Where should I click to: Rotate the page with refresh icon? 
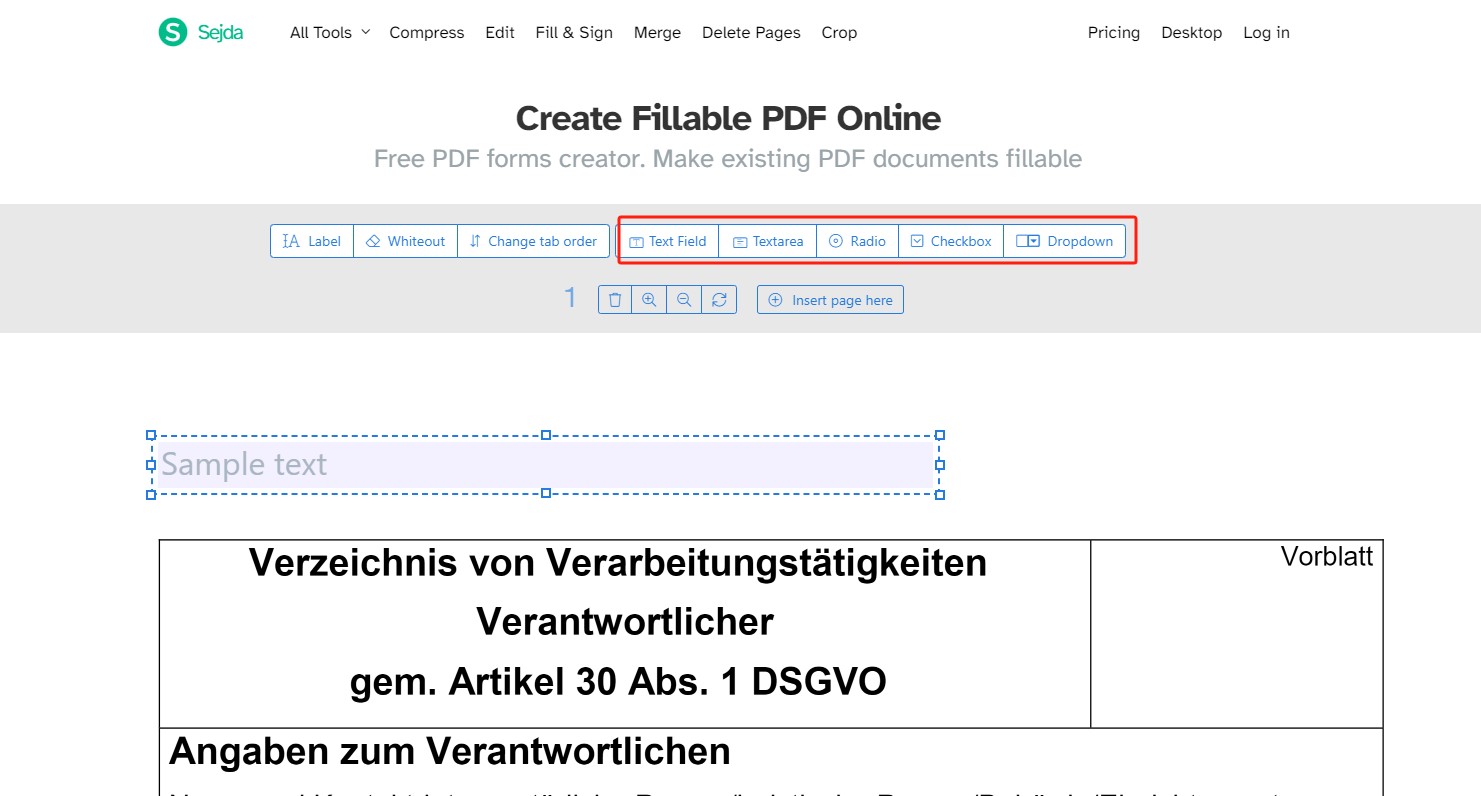(719, 300)
